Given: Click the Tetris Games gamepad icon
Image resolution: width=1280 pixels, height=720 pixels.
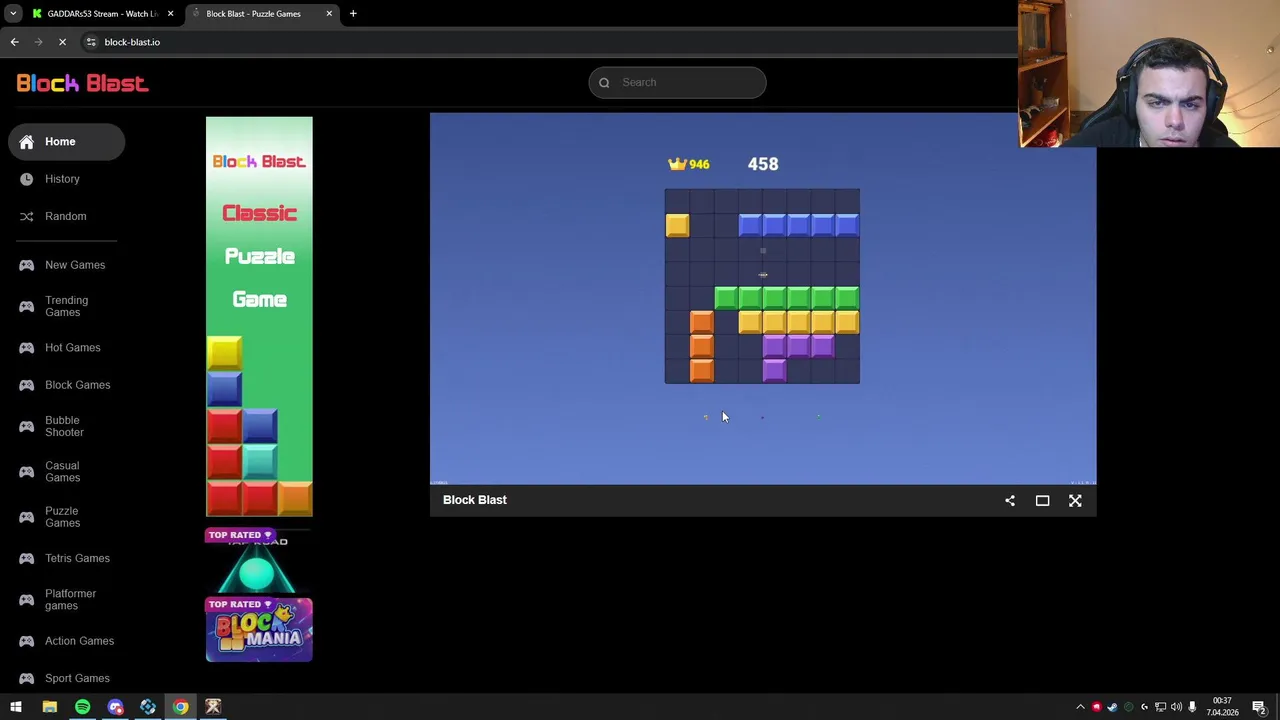Looking at the screenshot, I should [x=26, y=558].
